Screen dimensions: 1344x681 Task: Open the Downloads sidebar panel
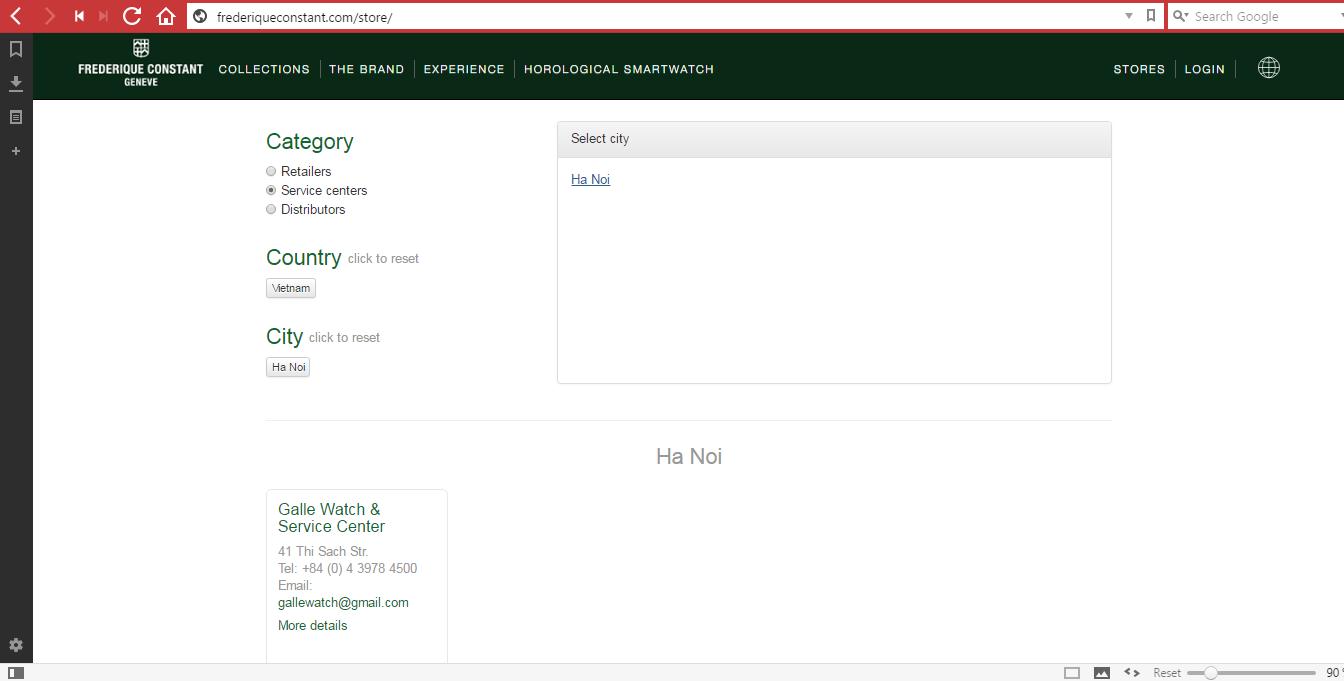16,83
